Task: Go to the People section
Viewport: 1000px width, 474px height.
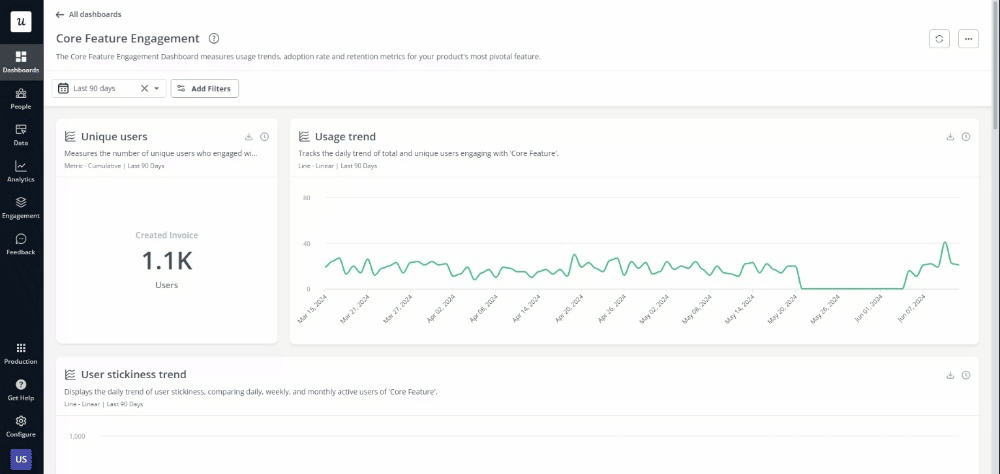Action: (x=21, y=98)
